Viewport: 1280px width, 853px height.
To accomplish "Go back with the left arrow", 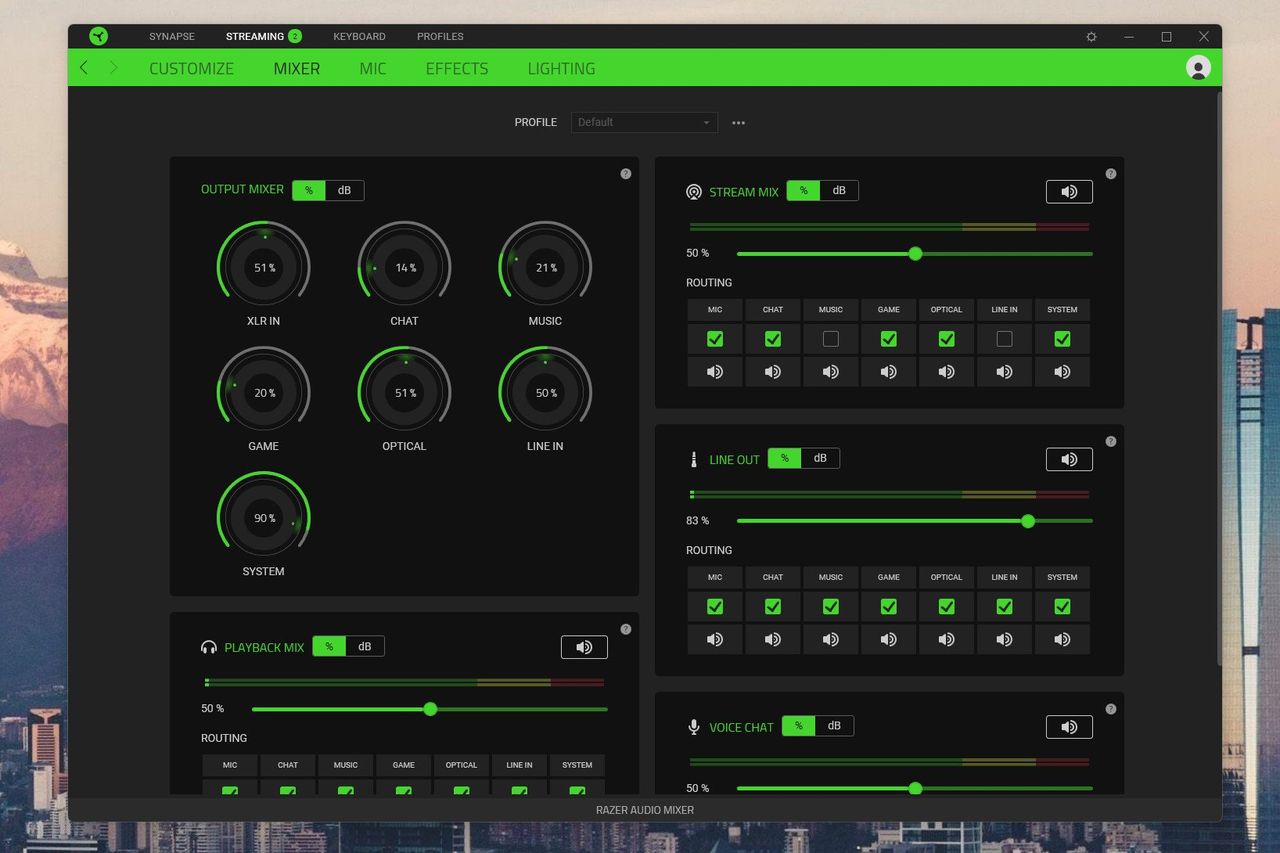I will [x=84, y=67].
